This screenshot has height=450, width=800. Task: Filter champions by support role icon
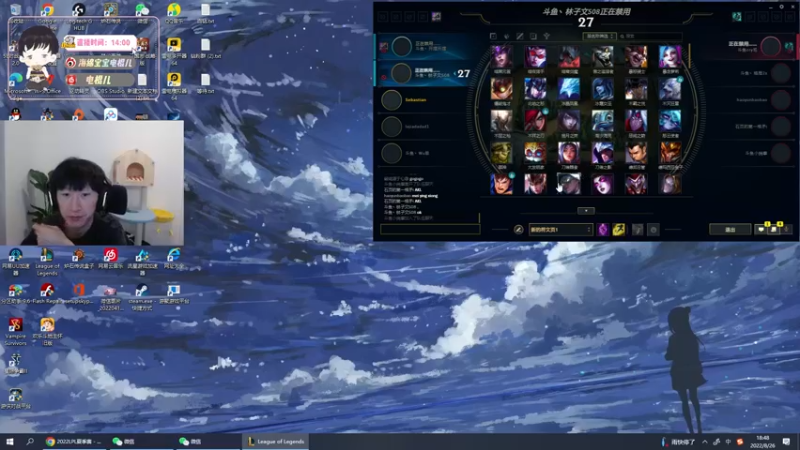coord(546,36)
